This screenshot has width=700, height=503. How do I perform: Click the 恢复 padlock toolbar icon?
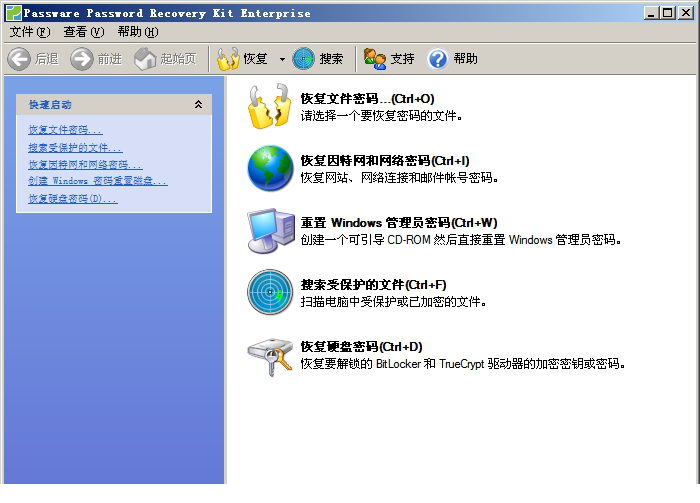point(228,59)
